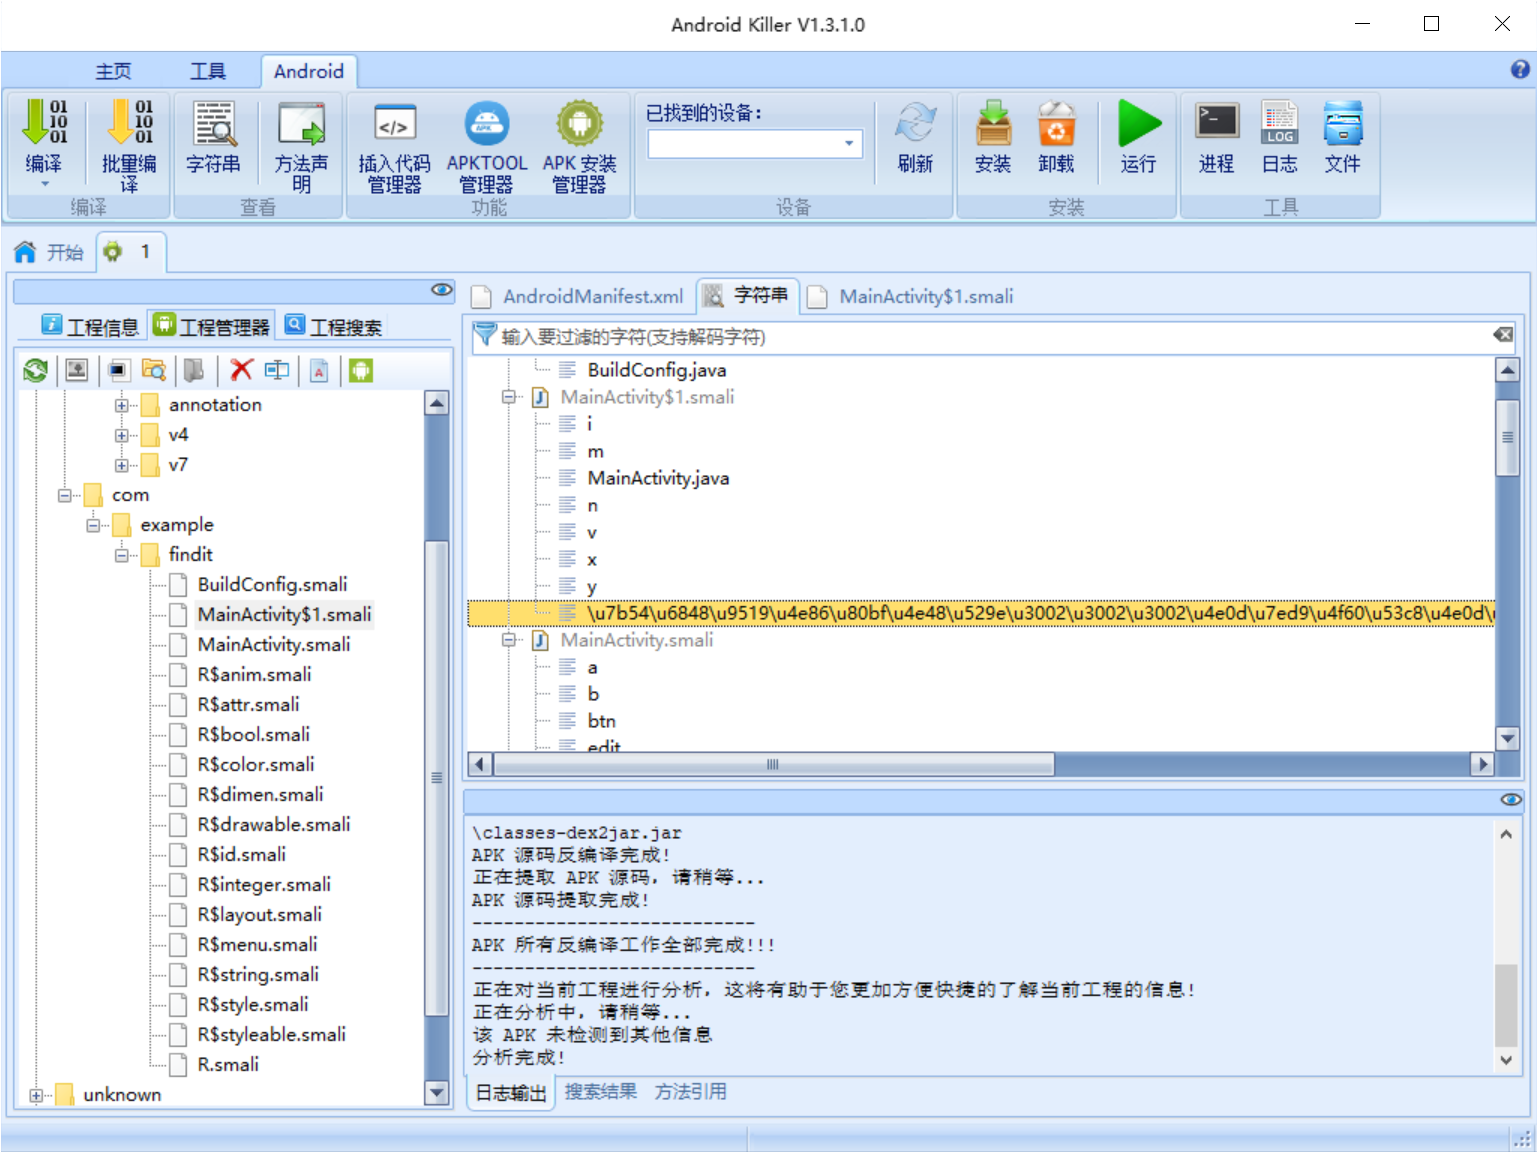Collapse the example folder
The image size is (1538, 1153).
click(93, 525)
